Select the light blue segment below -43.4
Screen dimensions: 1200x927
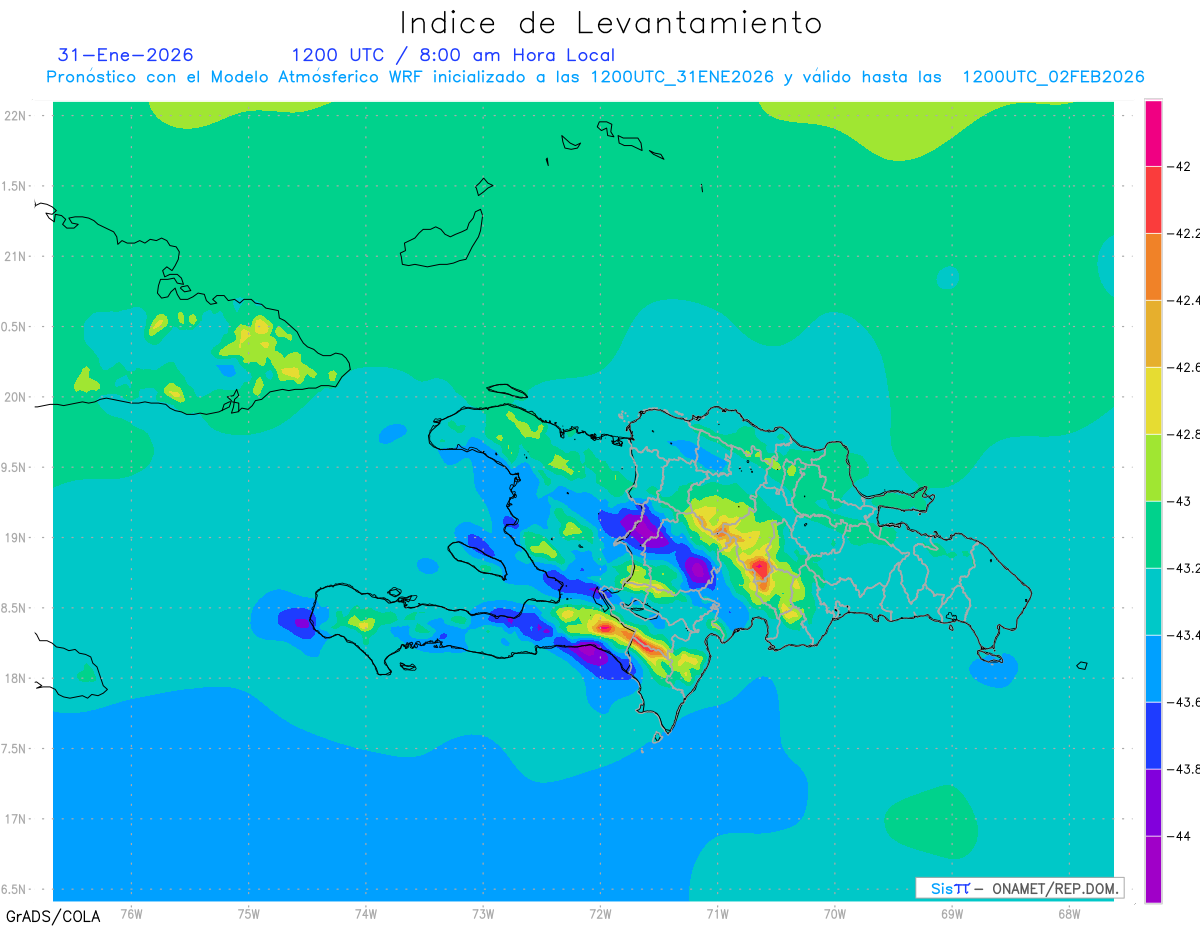coord(1153,669)
